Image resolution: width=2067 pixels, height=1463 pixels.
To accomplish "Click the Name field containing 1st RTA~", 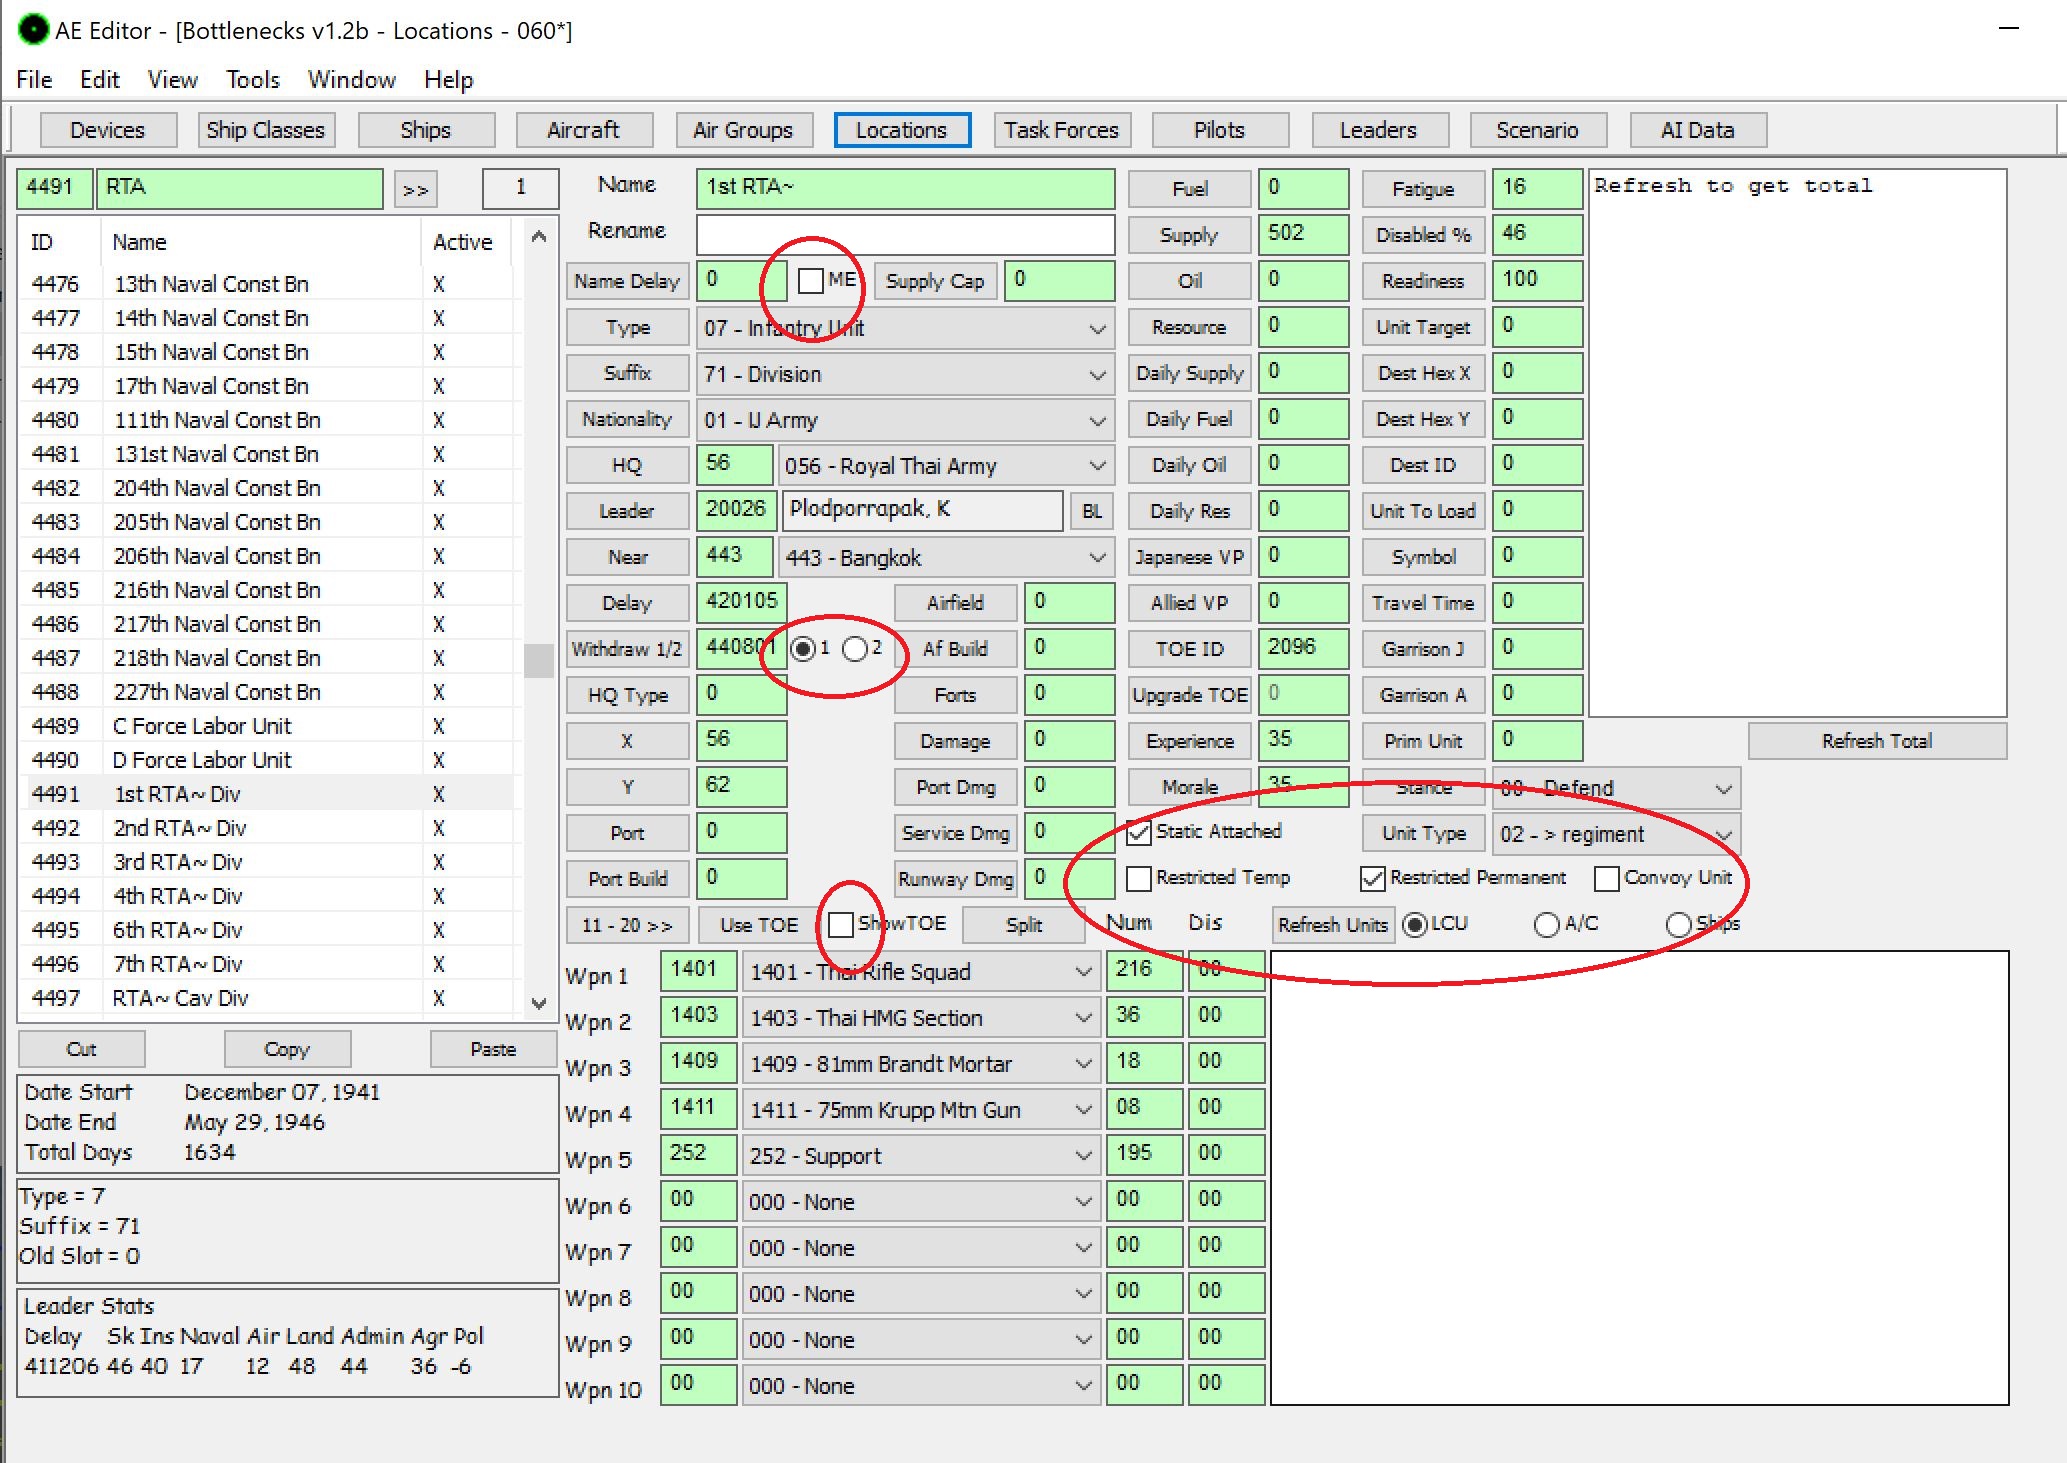I will (906, 188).
